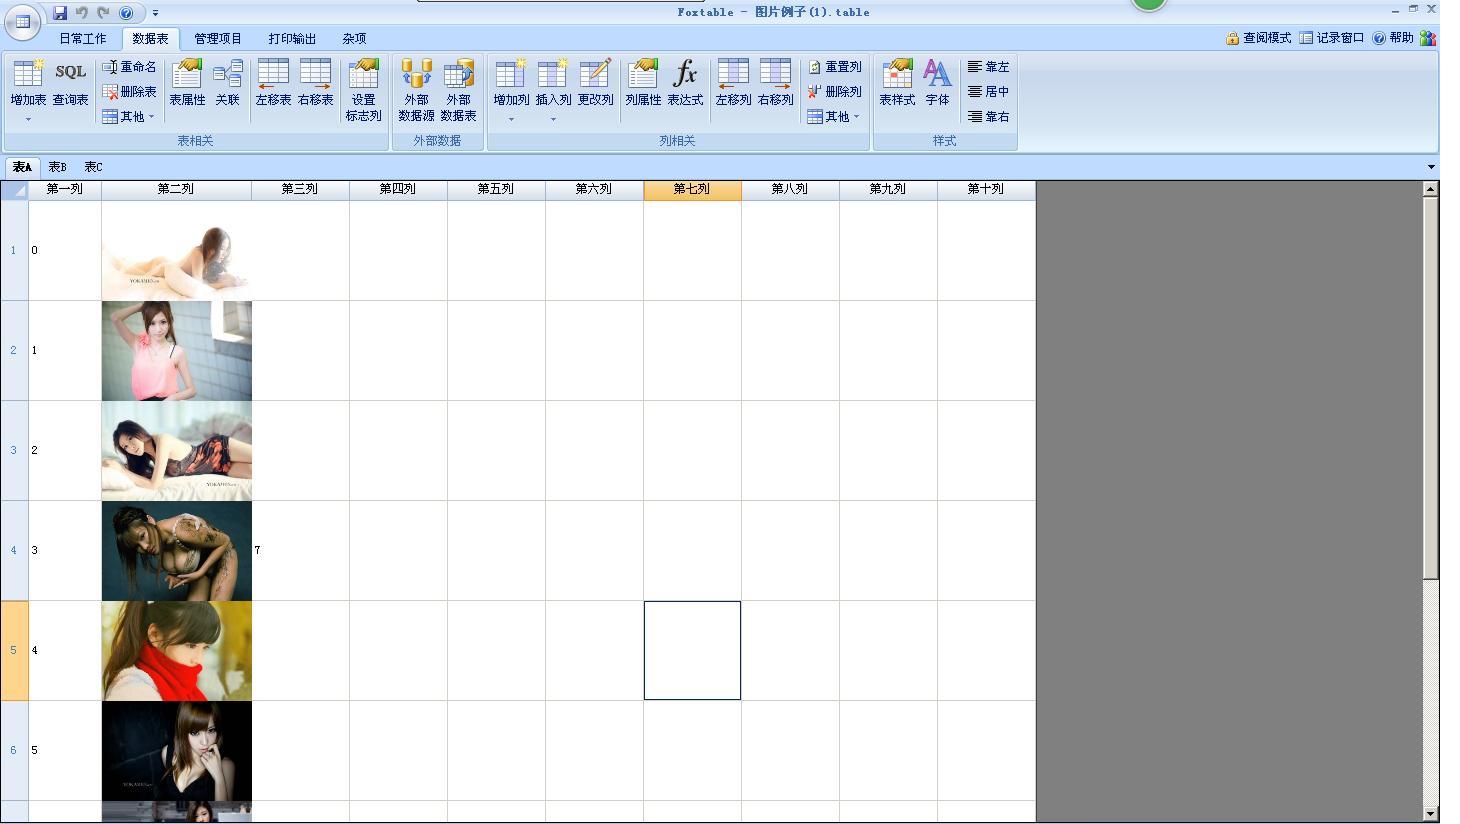Expand the 增加列 dropdown arrow

point(511,119)
